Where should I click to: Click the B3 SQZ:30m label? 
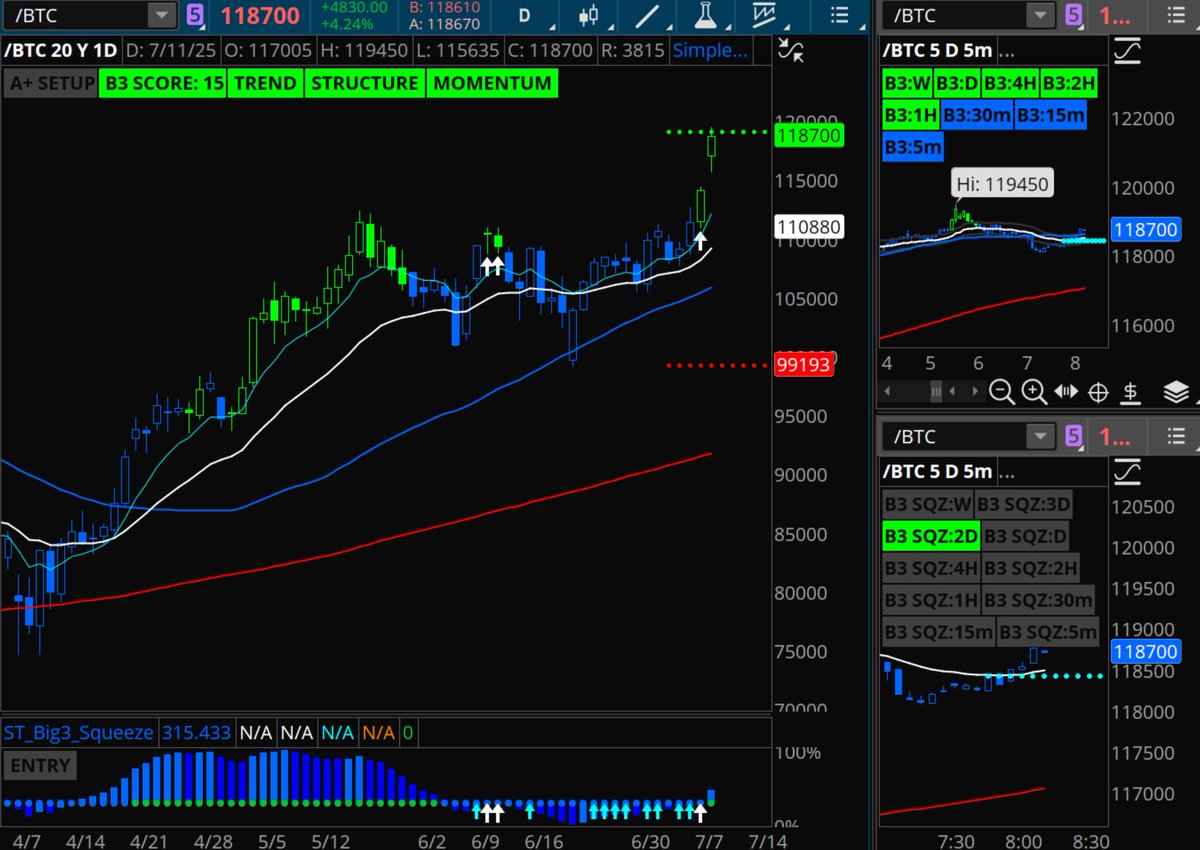click(1038, 600)
